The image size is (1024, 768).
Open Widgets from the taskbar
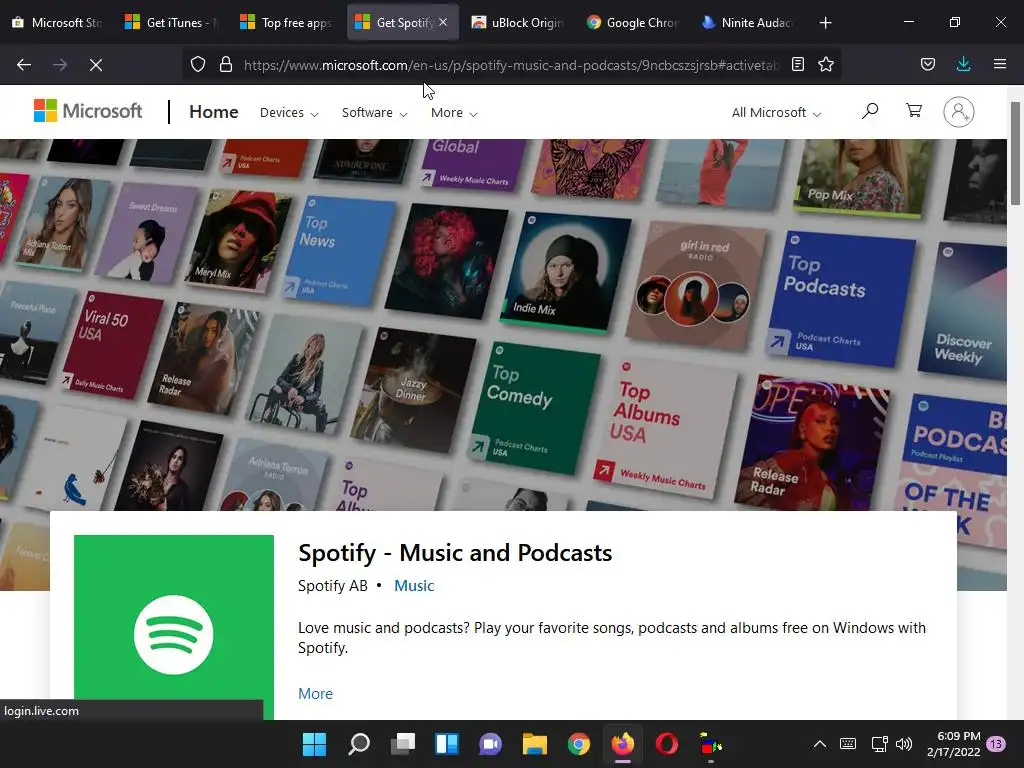pyautogui.click(x=447, y=744)
